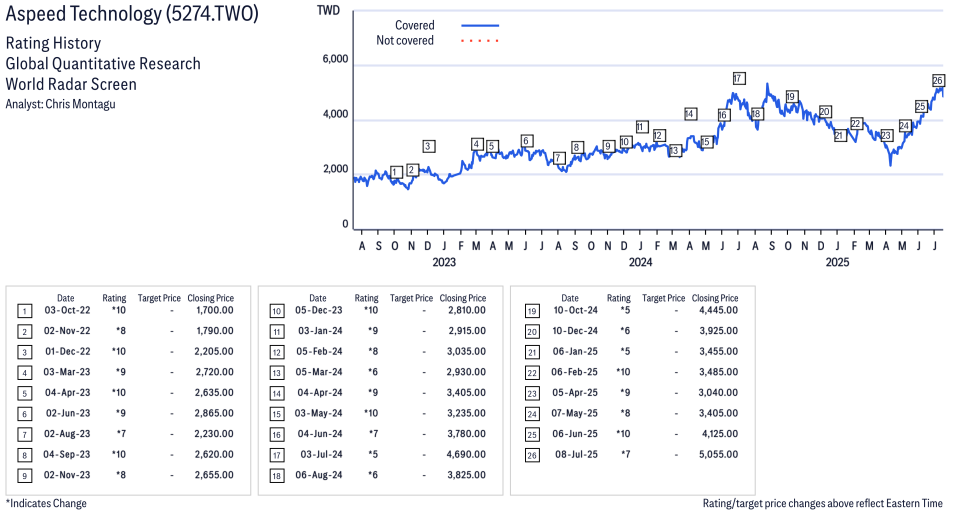
Task: Click chart marker 26 at chart end
Action: click(x=938, y=80)
